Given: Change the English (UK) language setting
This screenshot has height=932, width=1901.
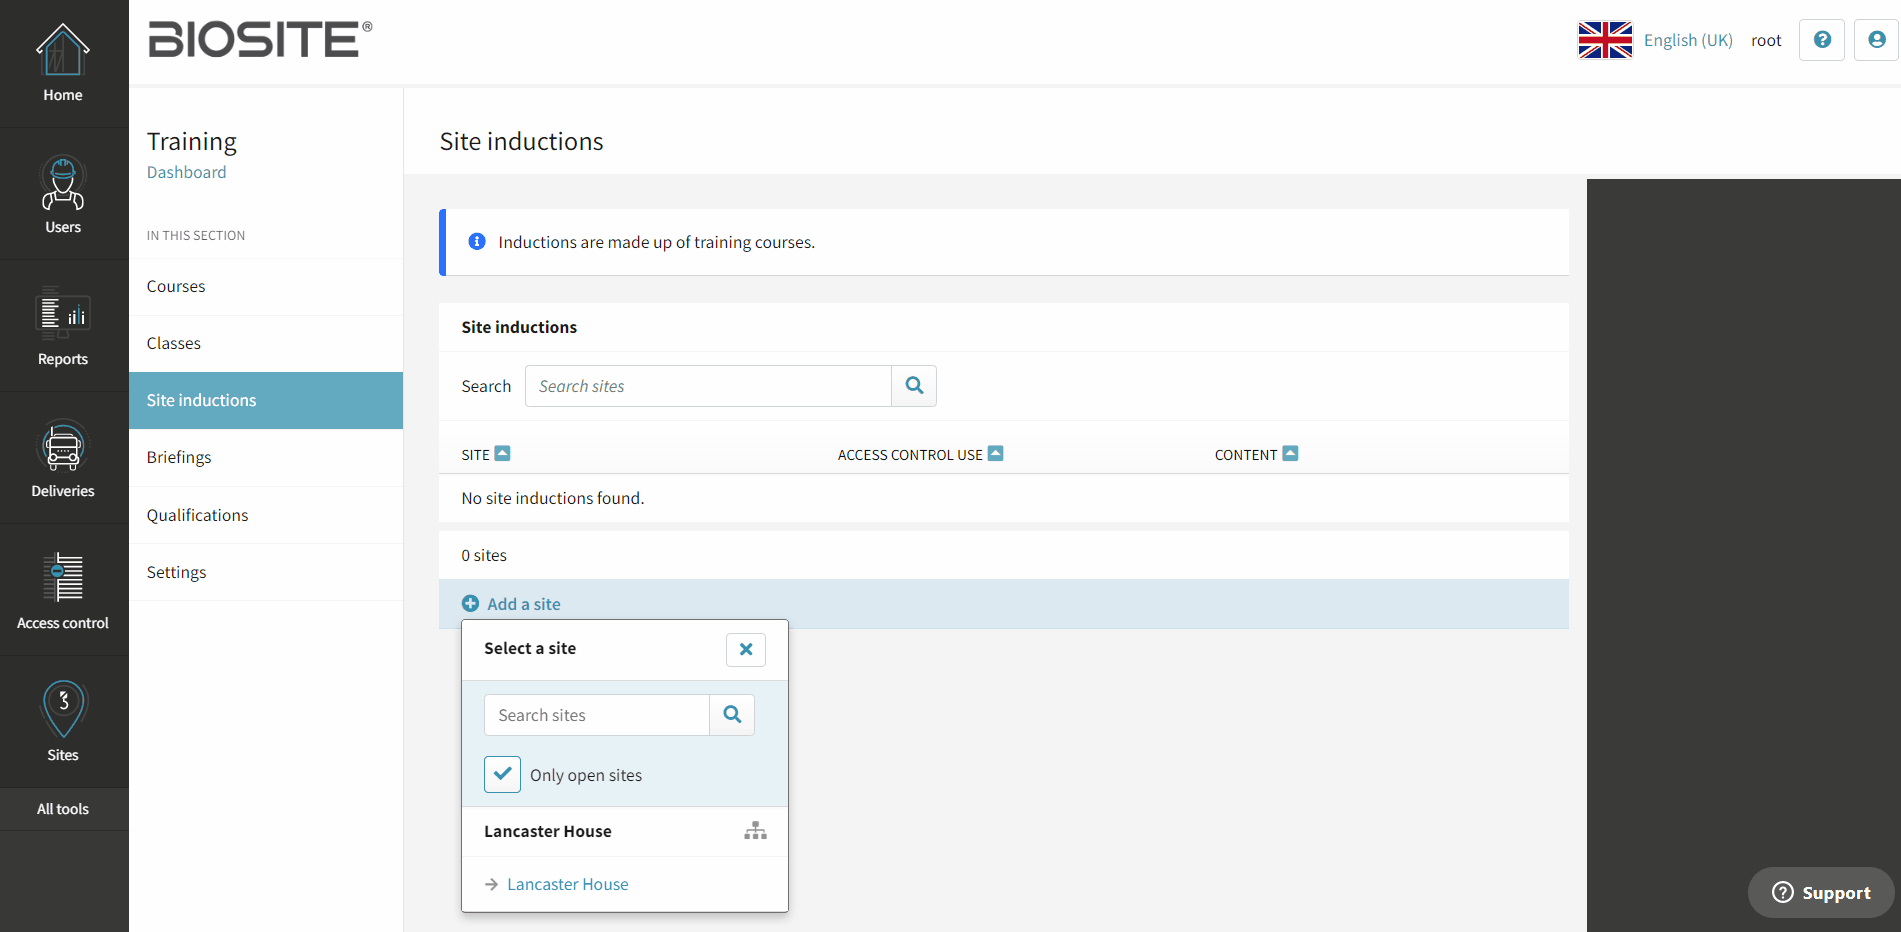Looking at the screenshot, I should (x=1688, y=40).
